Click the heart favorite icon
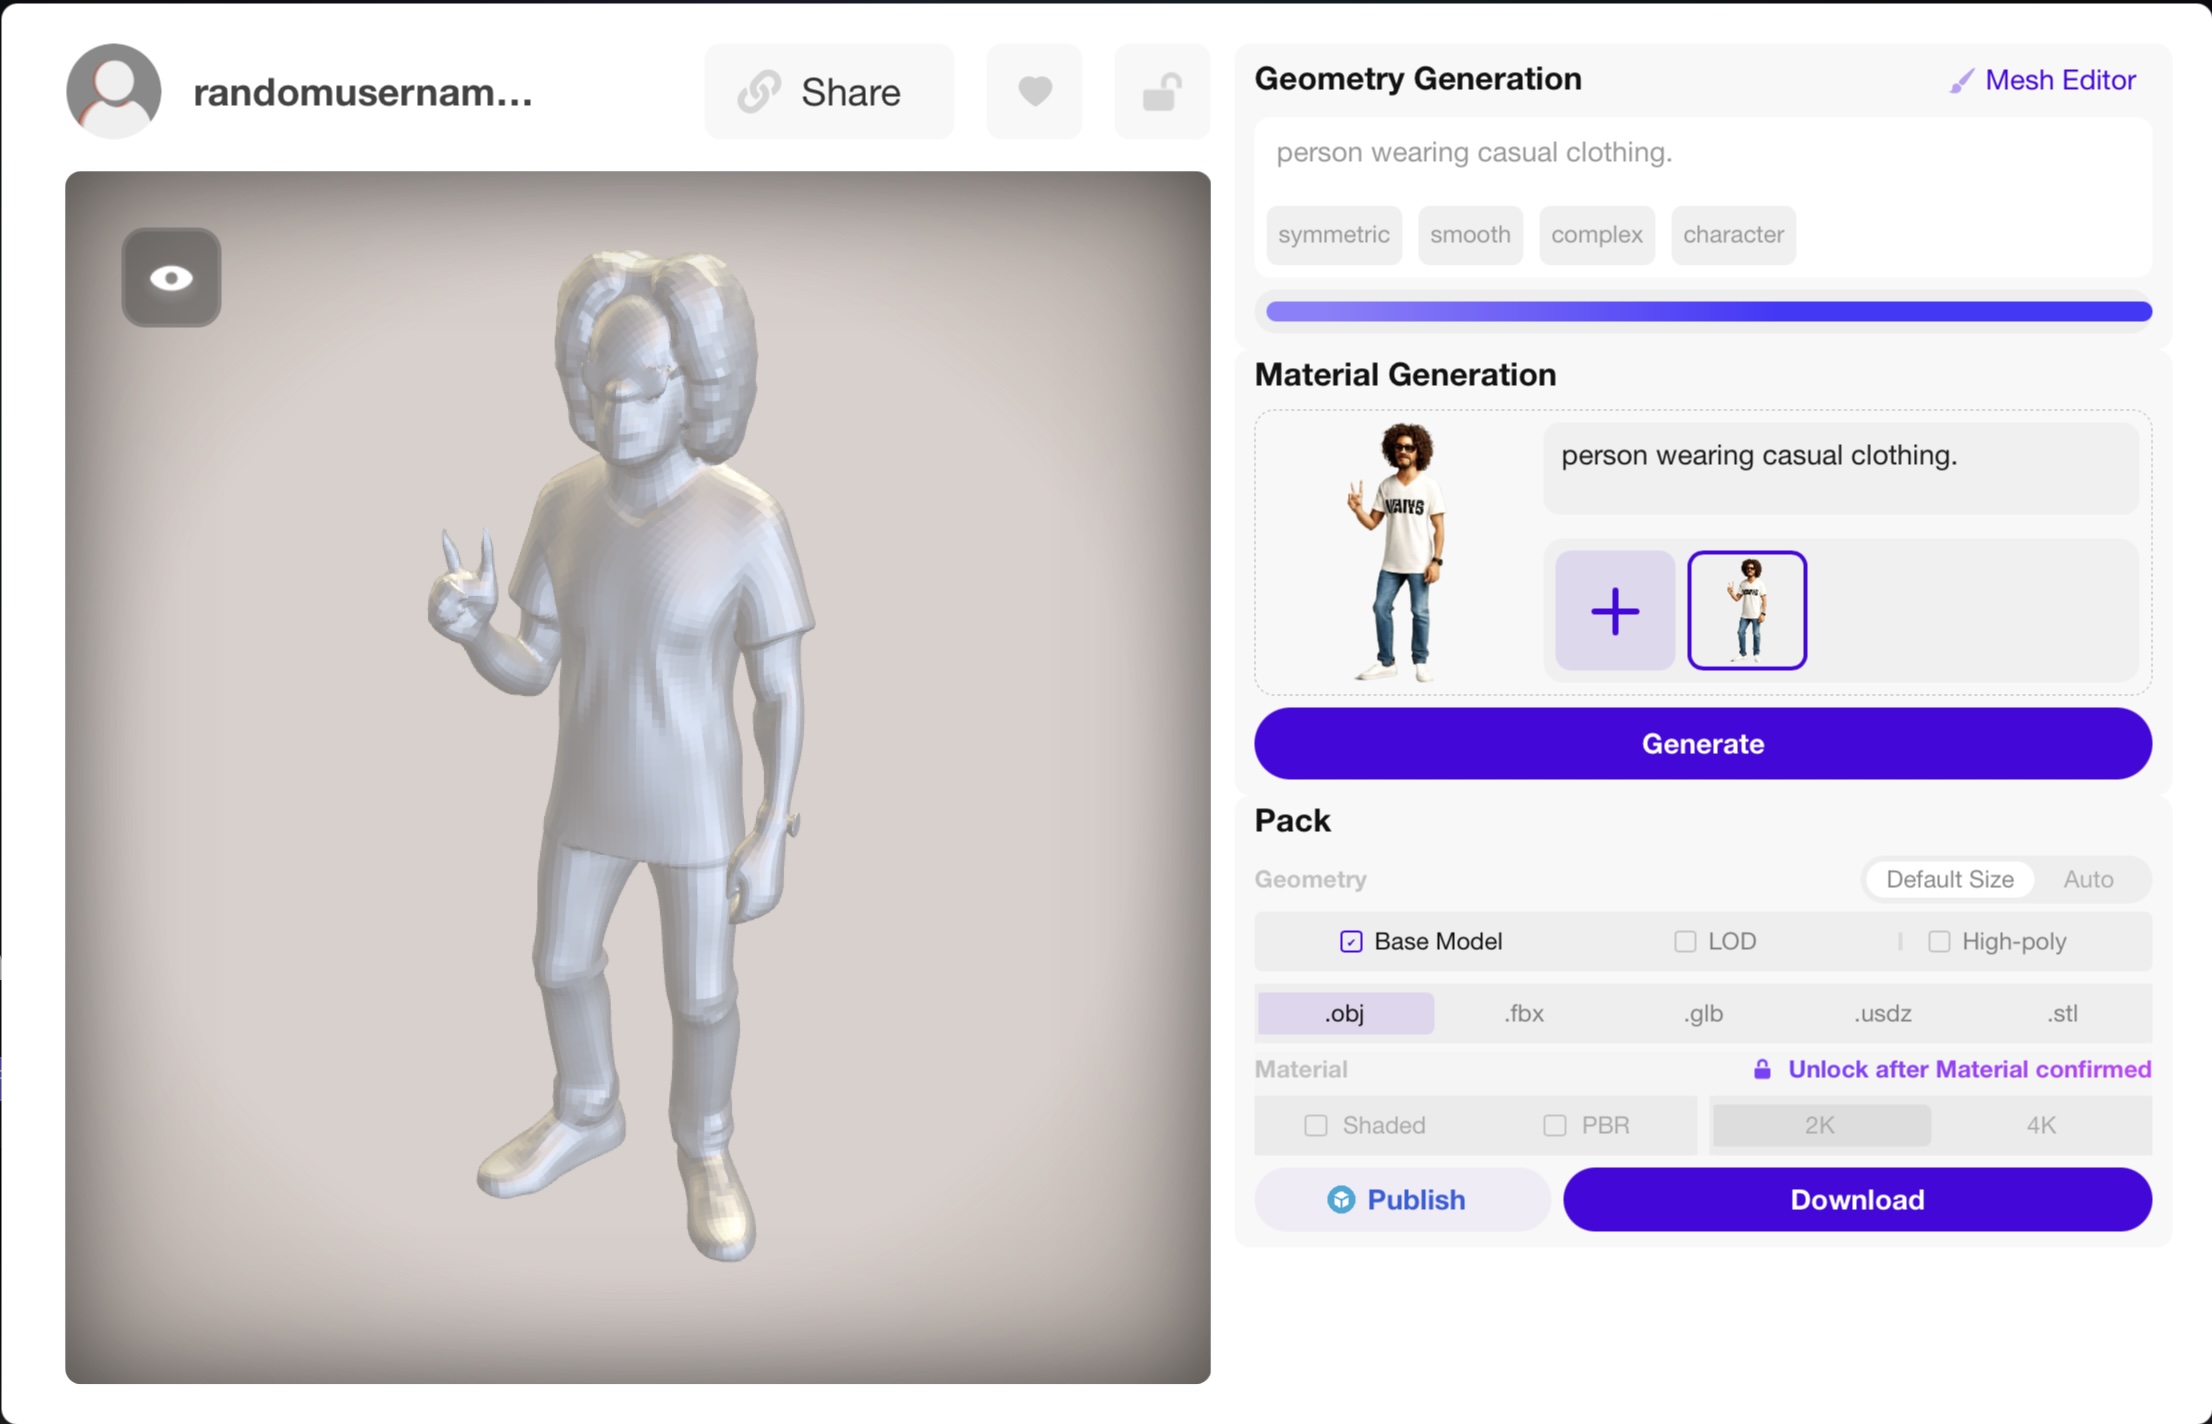Viewport: 2212px width, 1424px height. [1034, 91]
